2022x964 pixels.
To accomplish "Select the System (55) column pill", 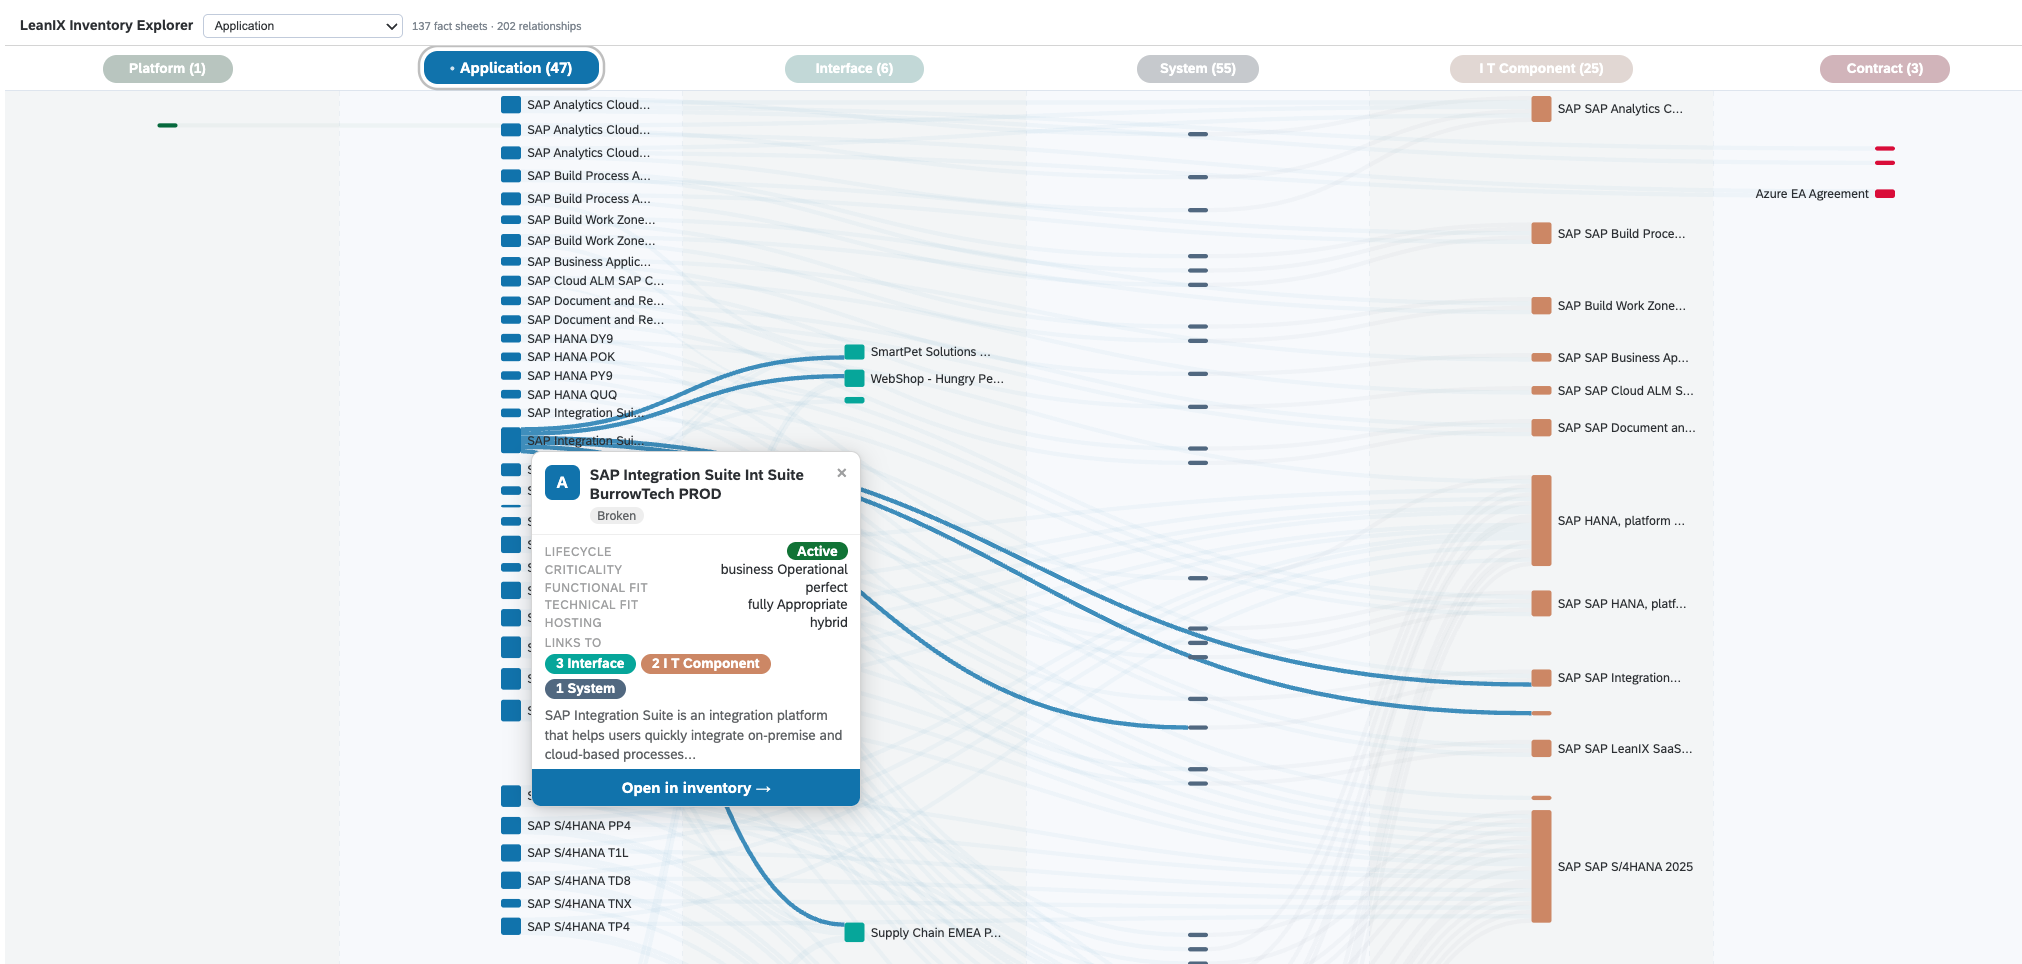I will click(x=1198, y=68).
